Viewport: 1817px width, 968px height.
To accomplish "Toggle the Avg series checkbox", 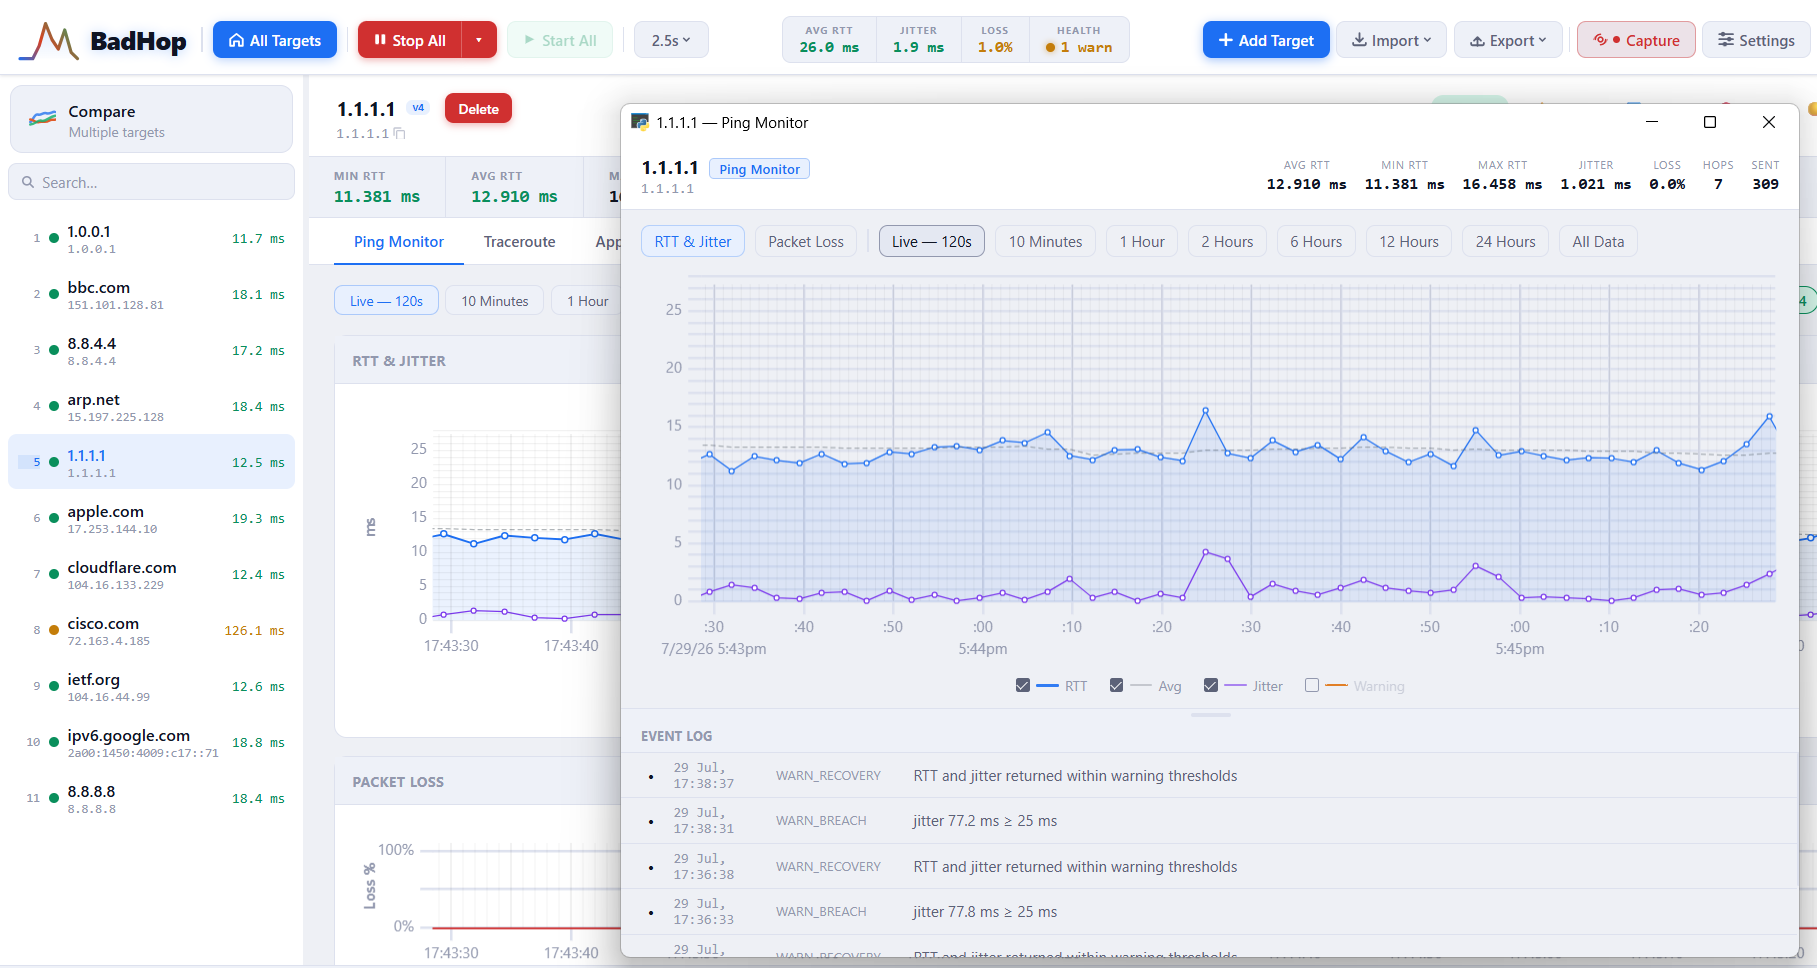I will 1116,686.
